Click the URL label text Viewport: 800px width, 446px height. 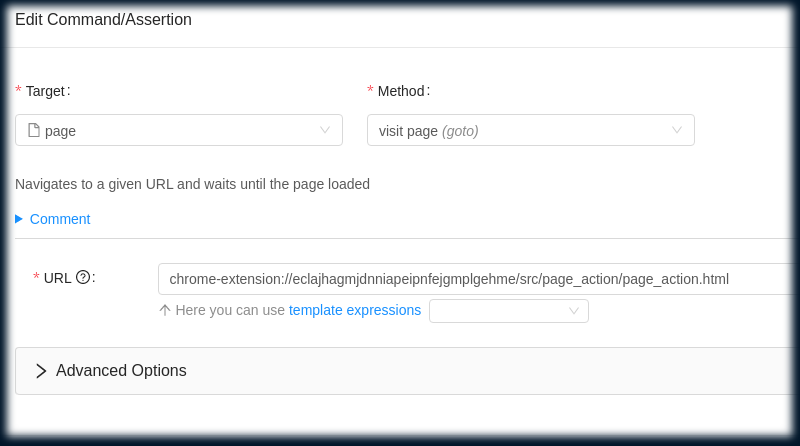(x=57, y=278)
